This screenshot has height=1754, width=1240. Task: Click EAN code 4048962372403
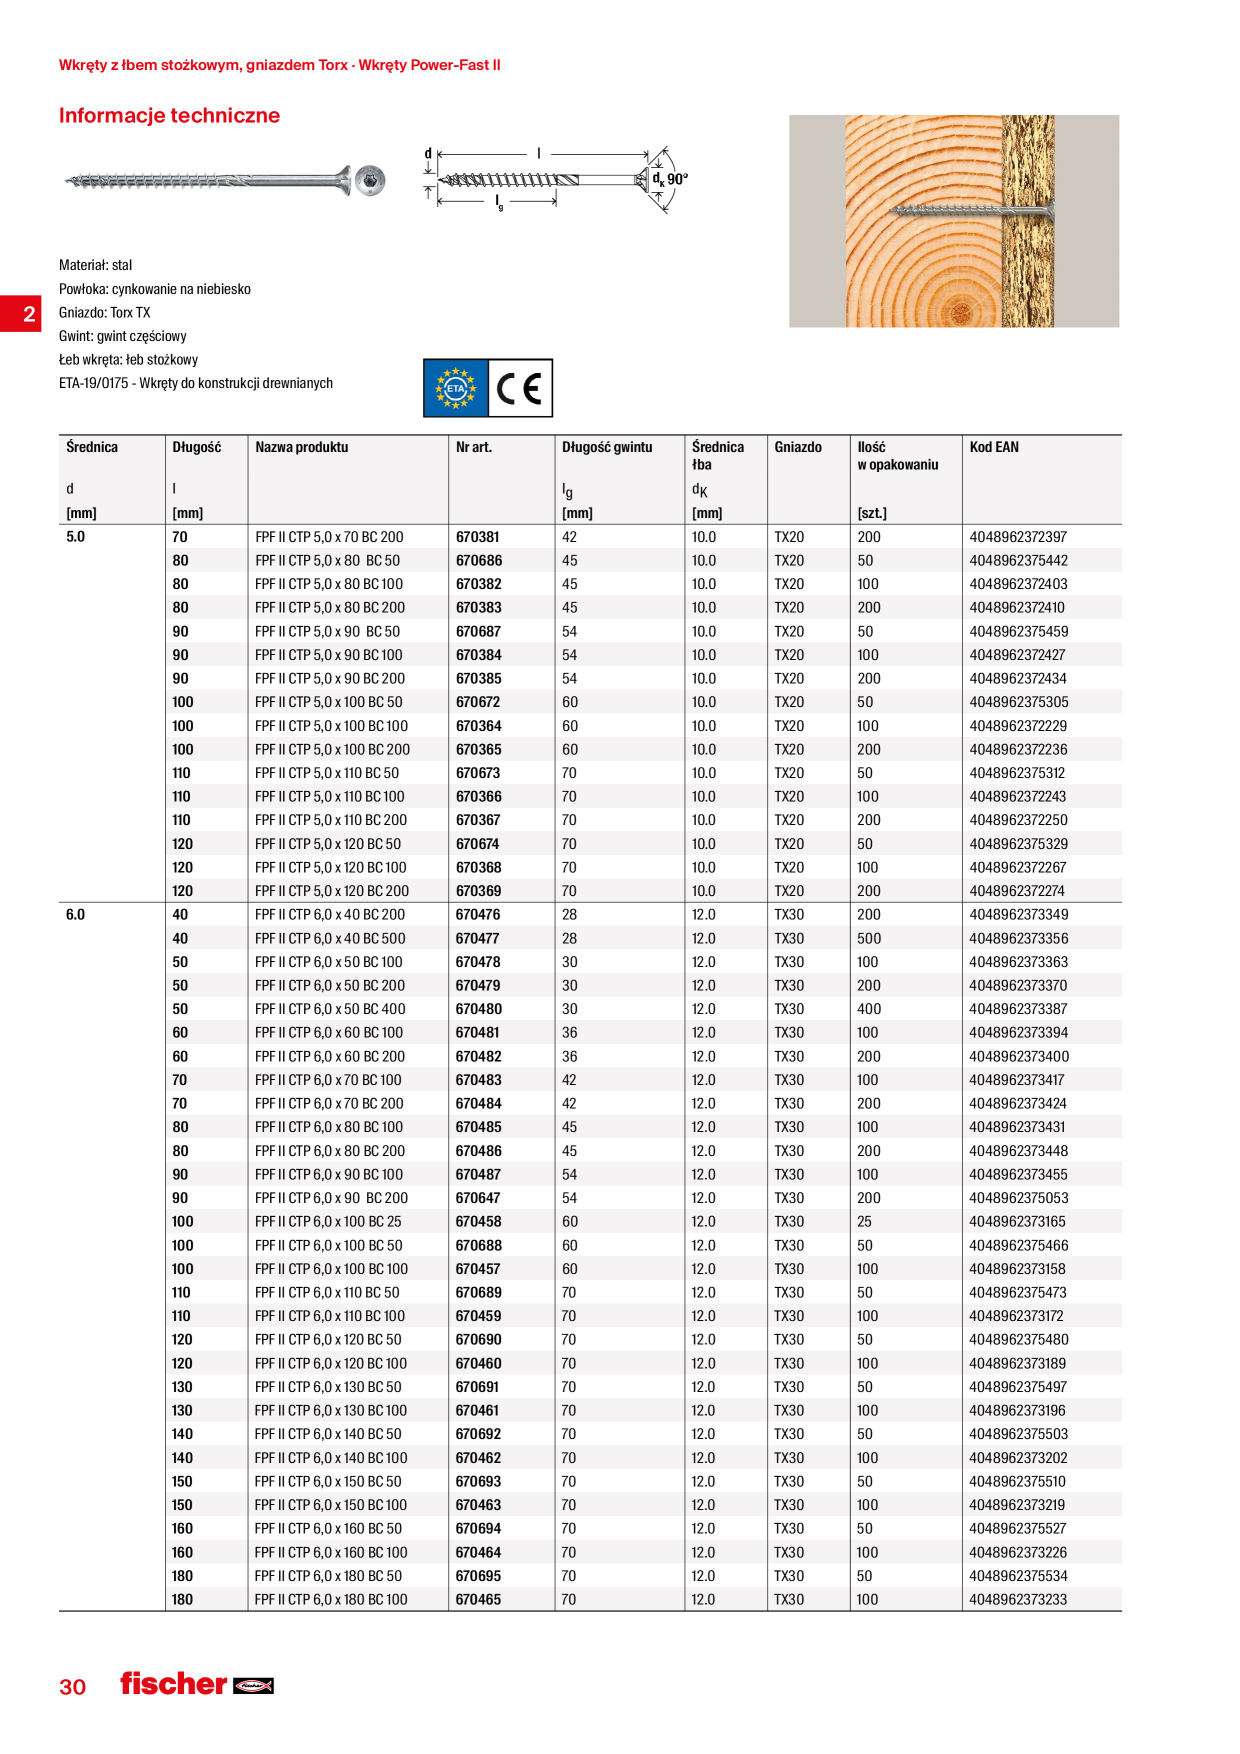tap(1018, 584)
